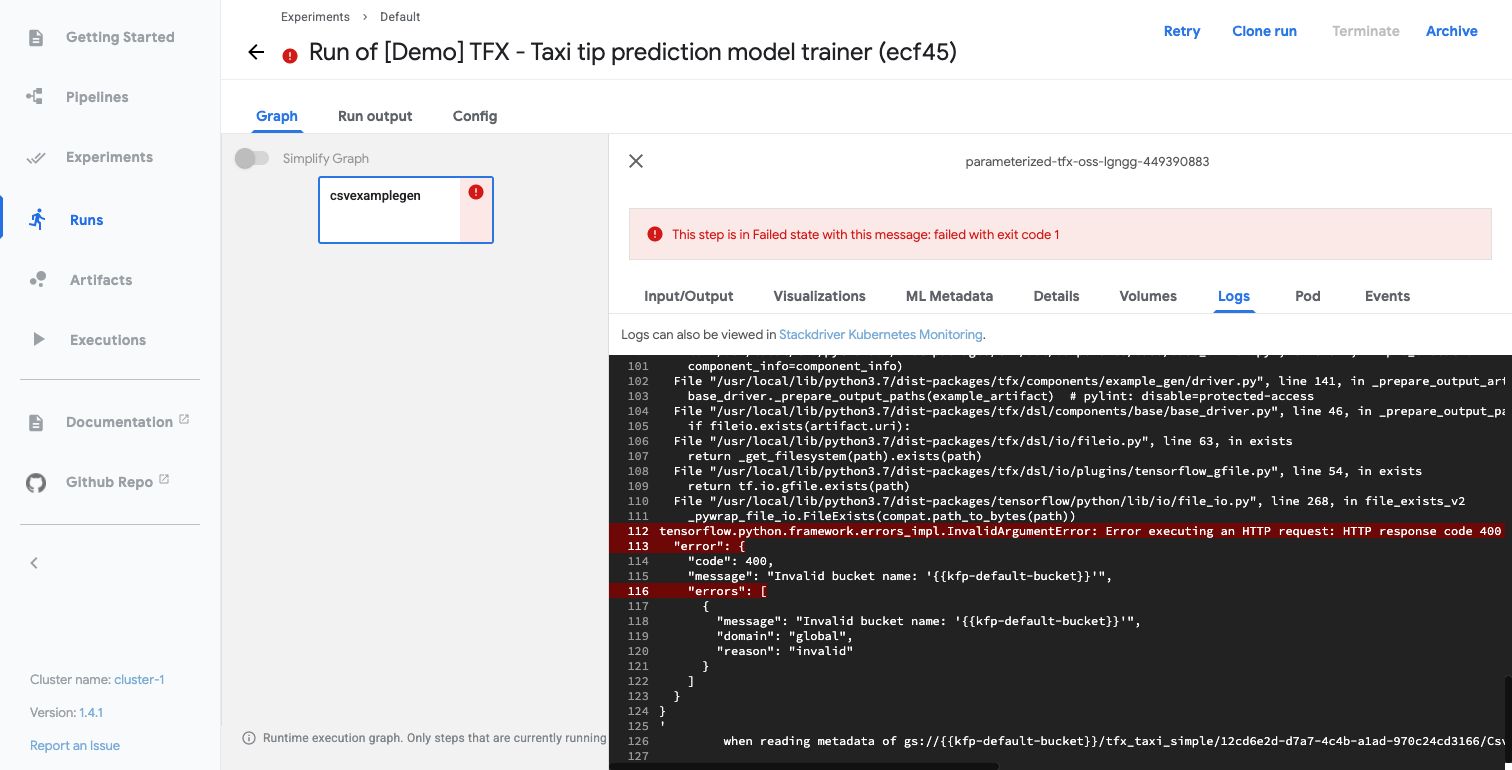Click the Archive button
Image resolution: width=1512 pixels, height=770 pixels.
pyautogui.click(x=1452, y=31)
